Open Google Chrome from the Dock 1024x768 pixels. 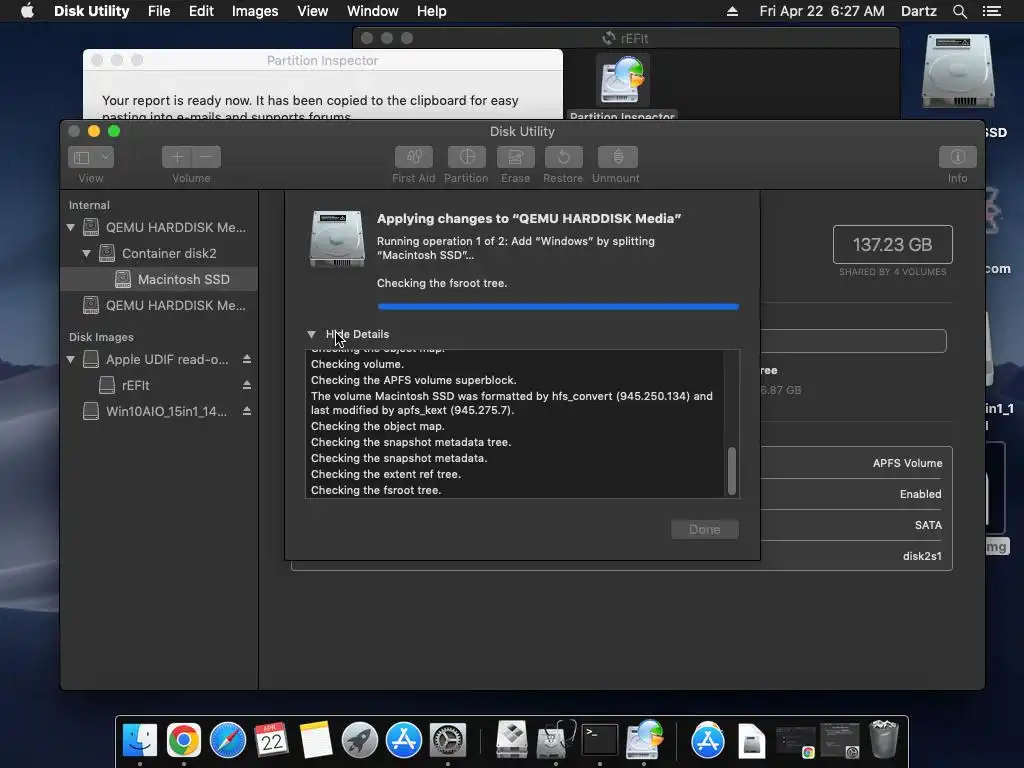point(184,741)
